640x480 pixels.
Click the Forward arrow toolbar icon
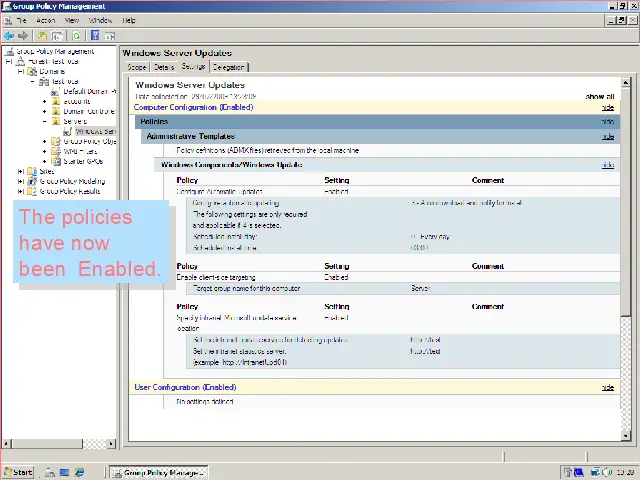tap(23, 36)
